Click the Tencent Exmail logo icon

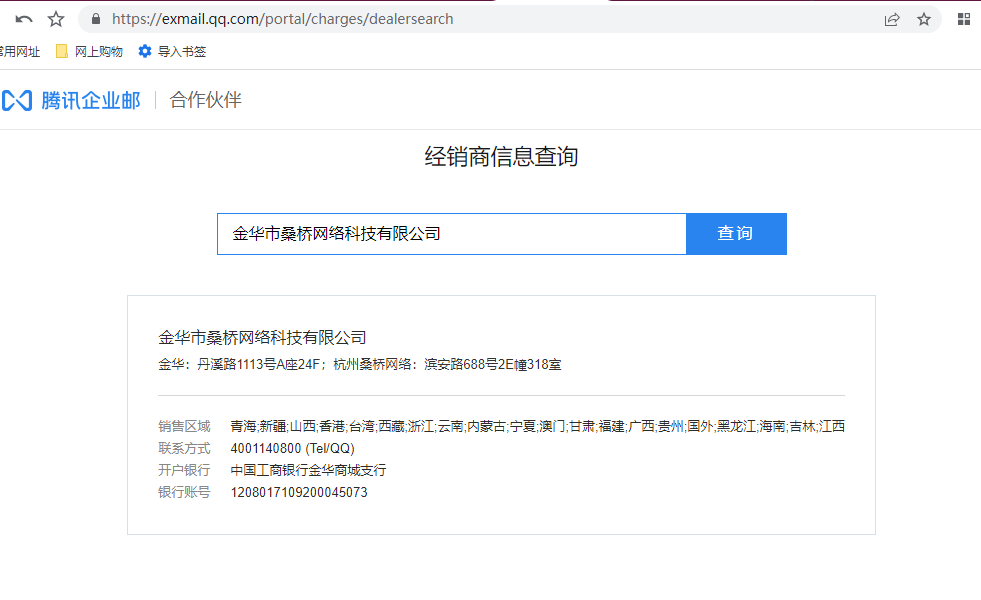(16, 100)
